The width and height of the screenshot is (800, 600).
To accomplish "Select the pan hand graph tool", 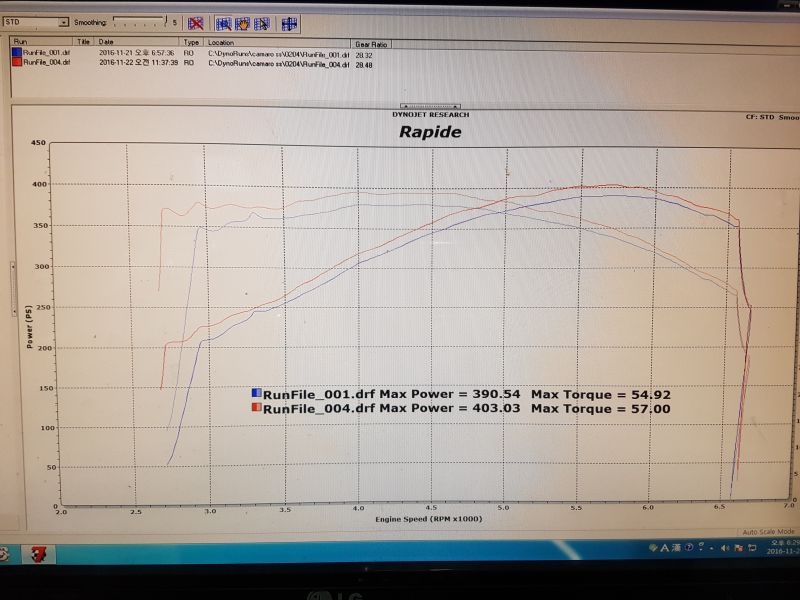I will 242,23.
